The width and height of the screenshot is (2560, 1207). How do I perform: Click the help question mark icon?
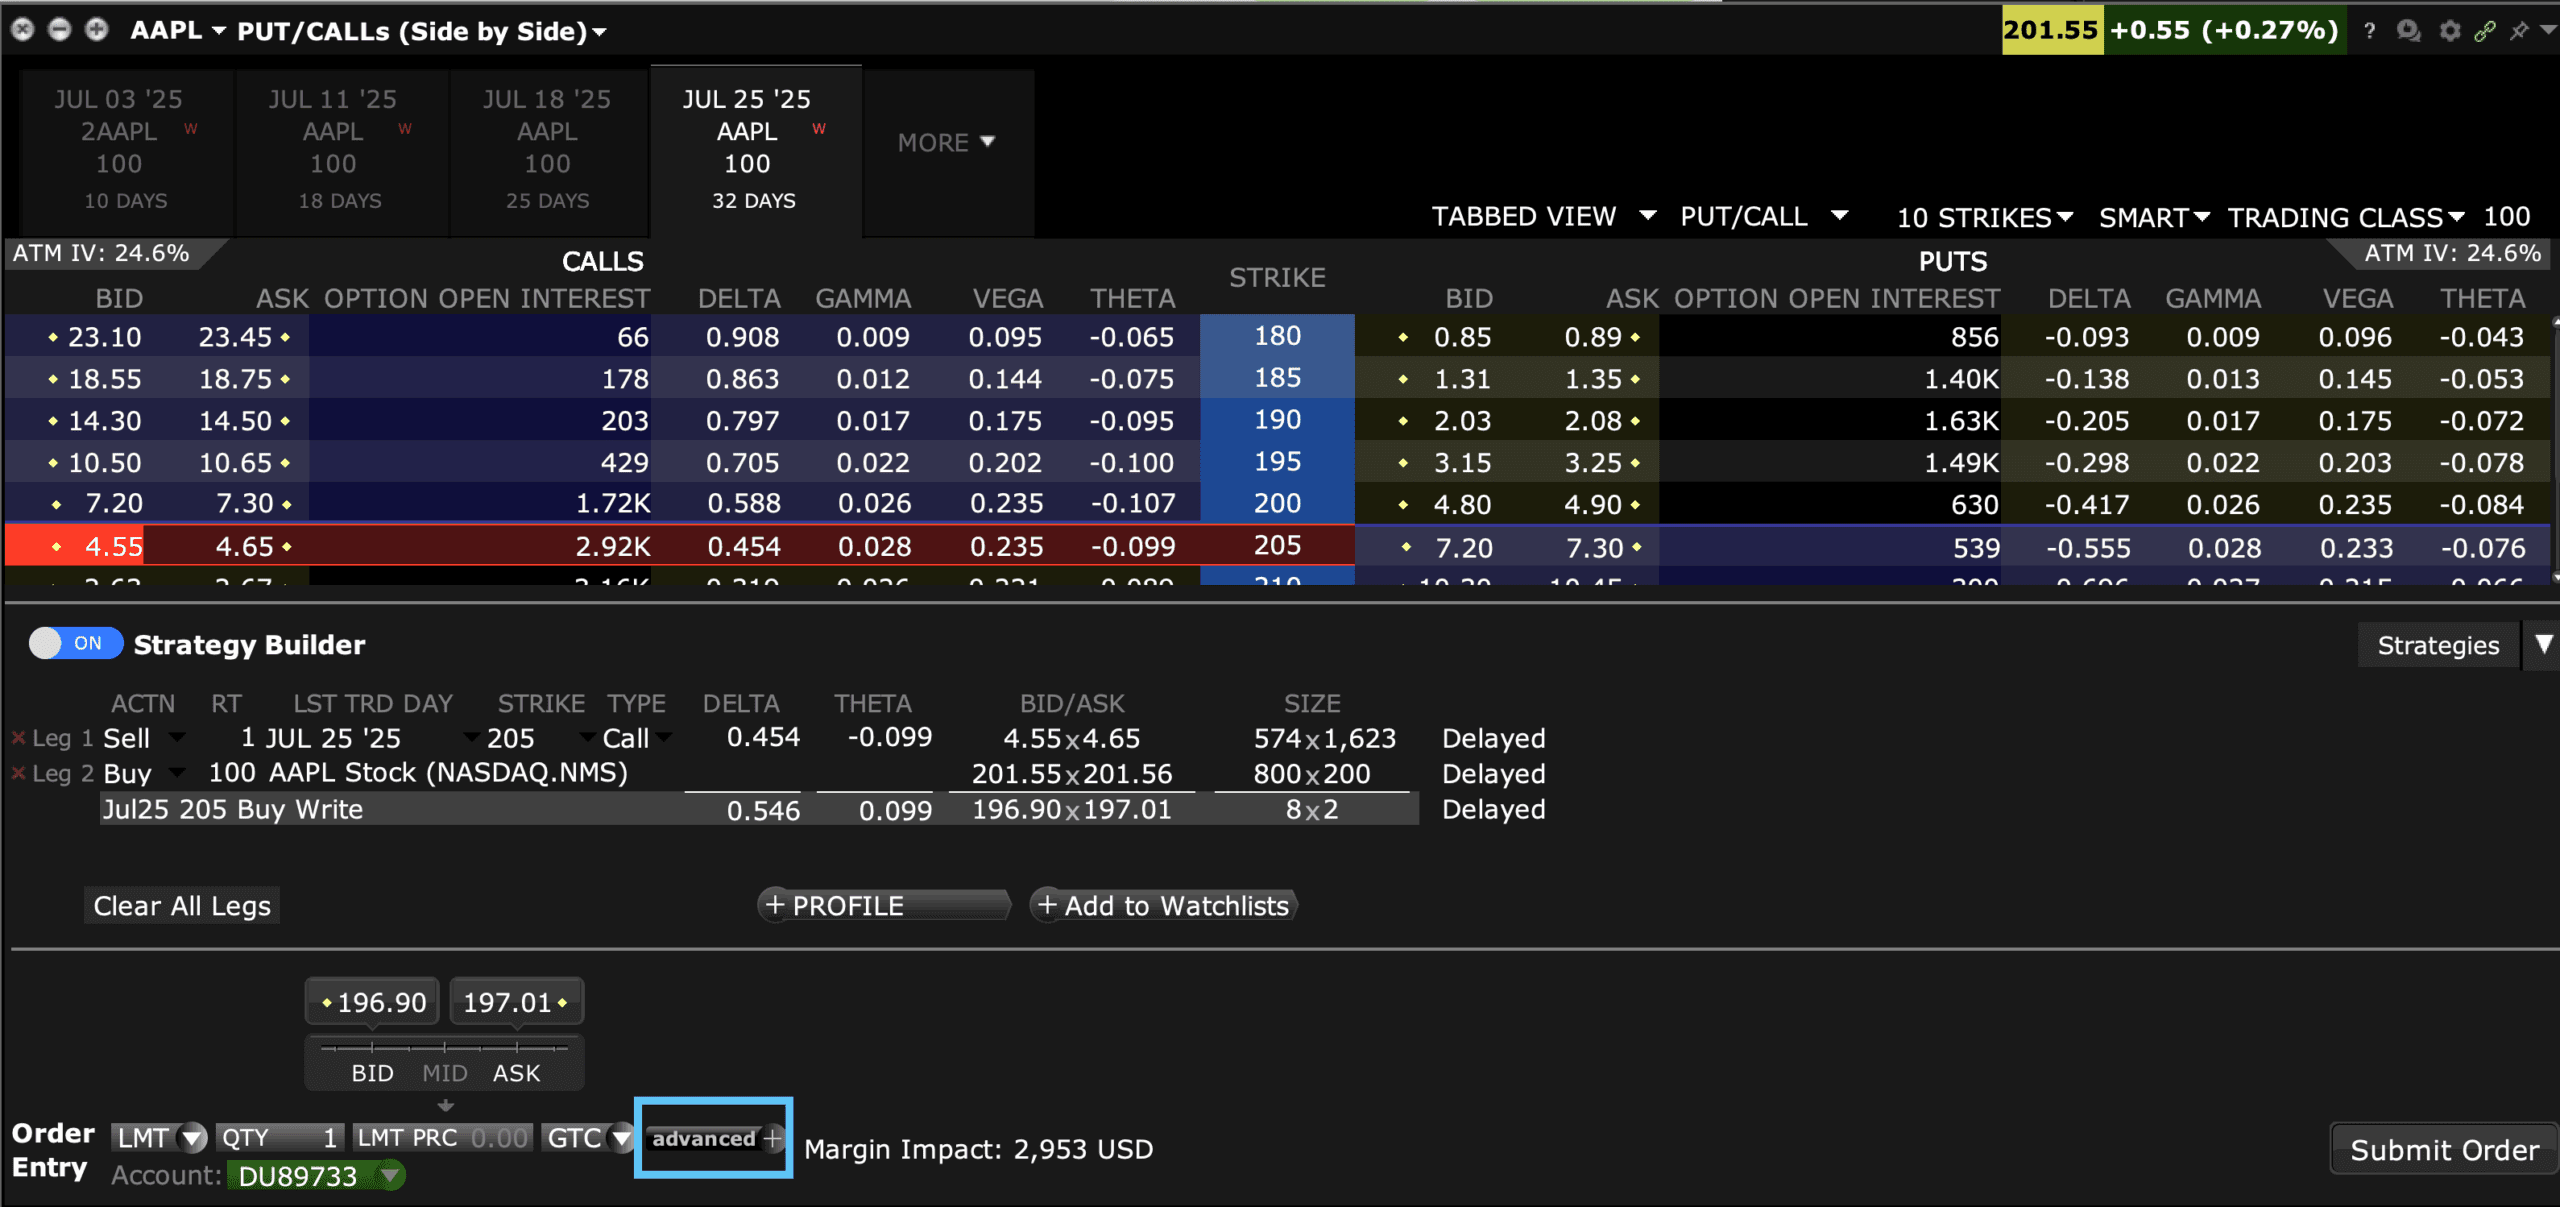2369,31
